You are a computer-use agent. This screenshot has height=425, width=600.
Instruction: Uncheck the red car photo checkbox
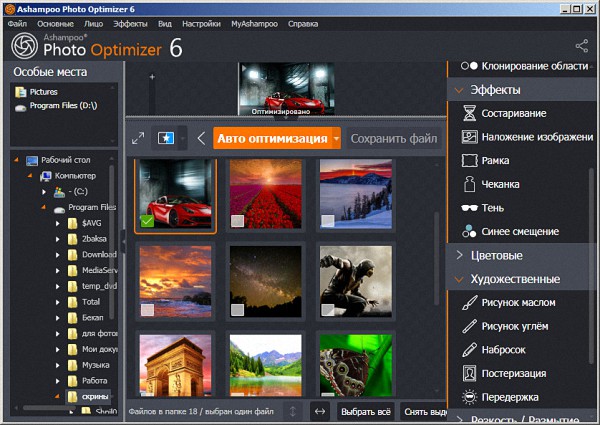point(147,221)
